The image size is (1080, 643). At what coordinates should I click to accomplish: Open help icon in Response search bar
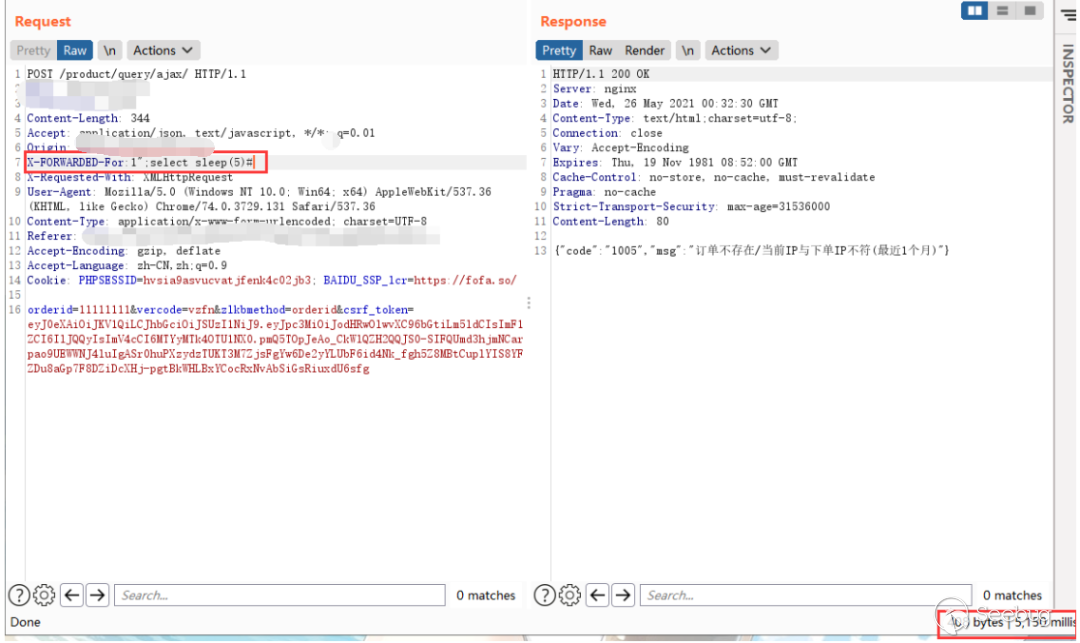tap(544, 595)
